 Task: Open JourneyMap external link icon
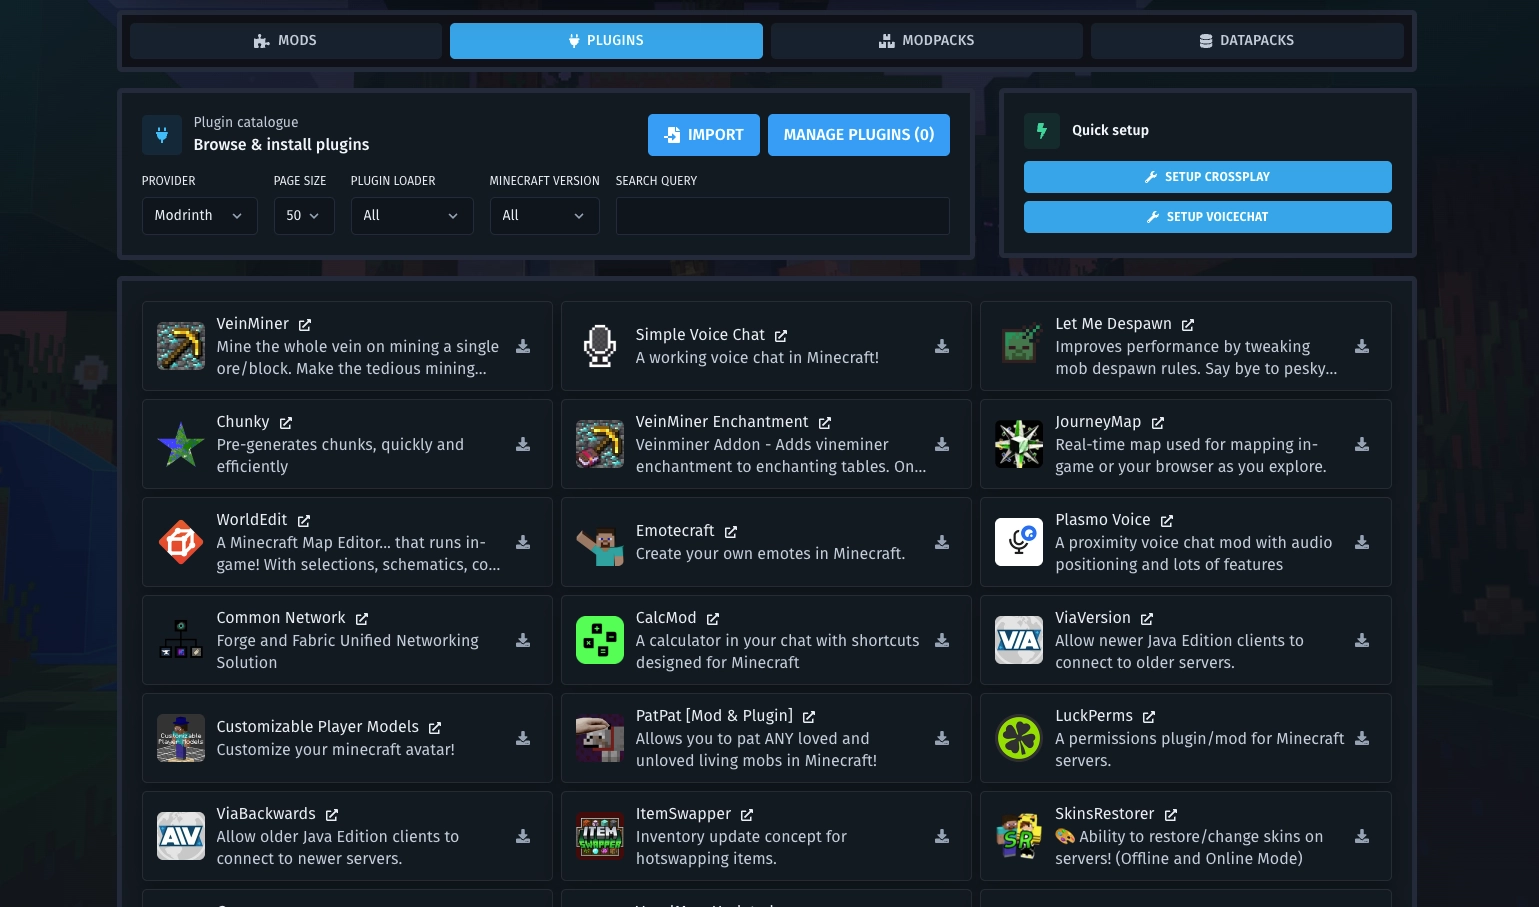click(x=1158, y=423)
